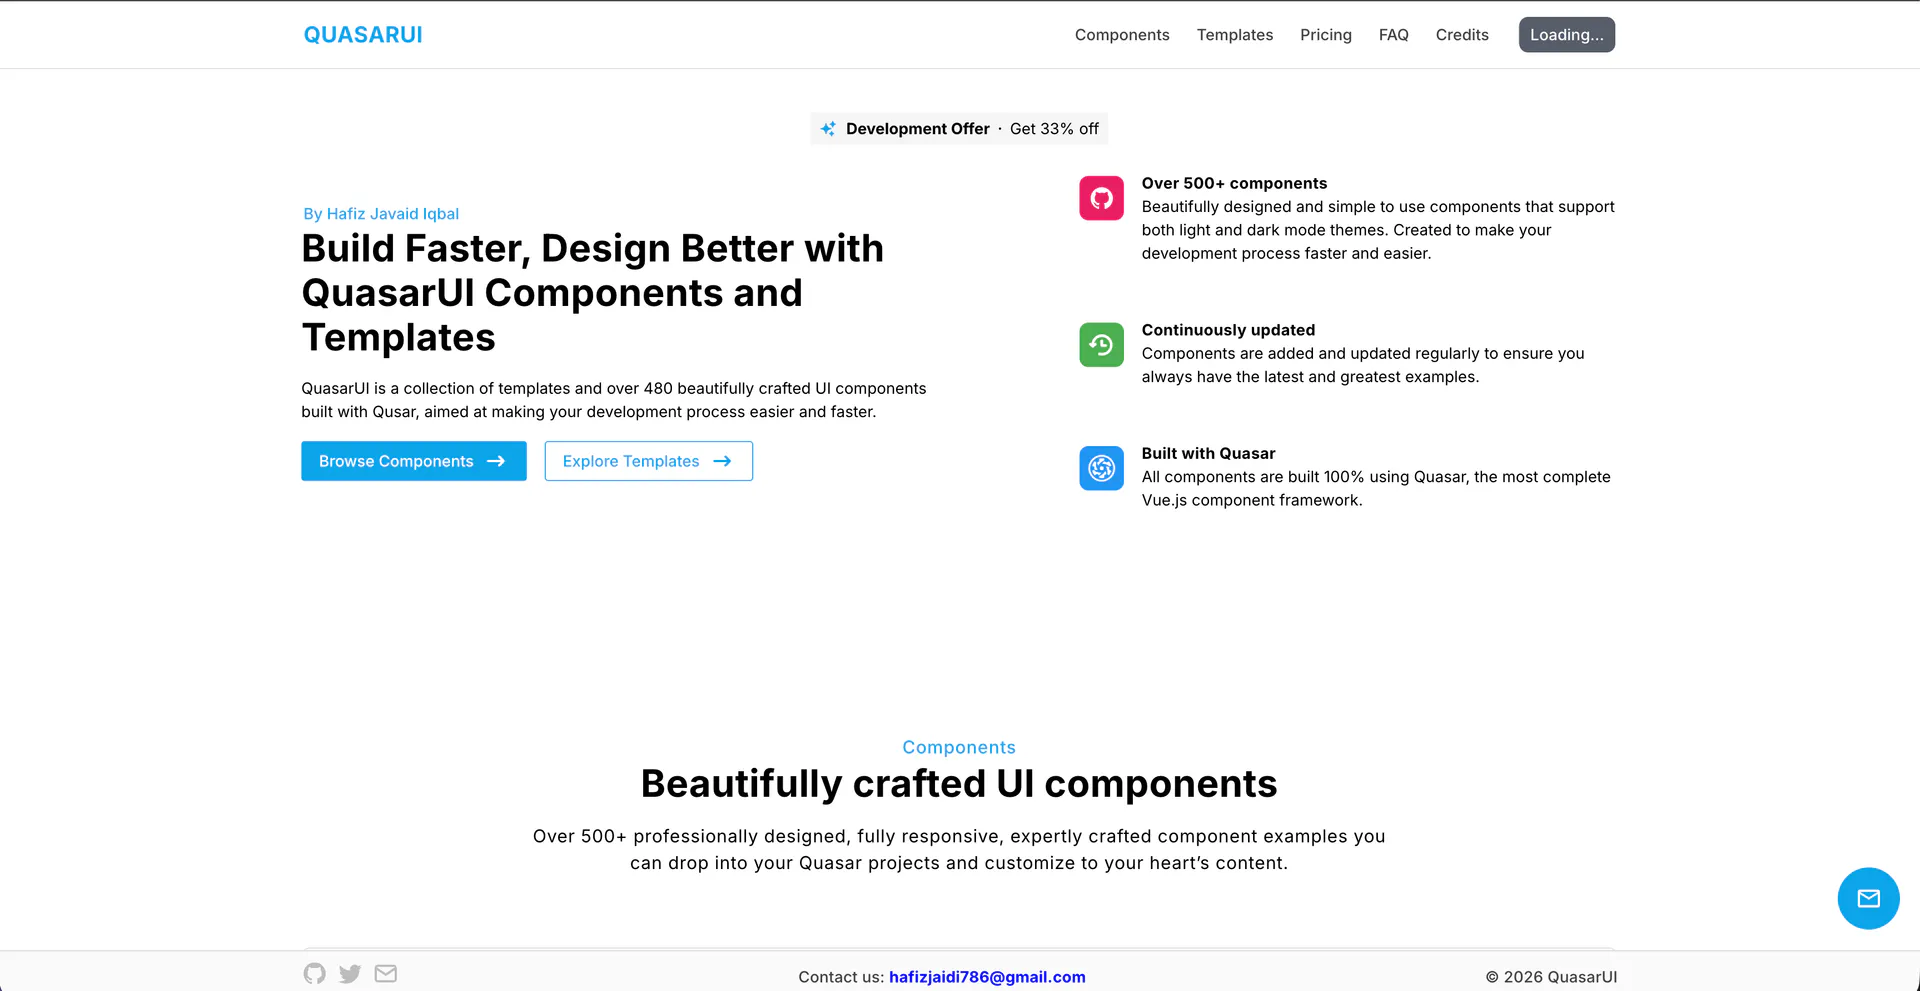
Task: Click the GitHub icon in the footer
Action: point(314,973)
